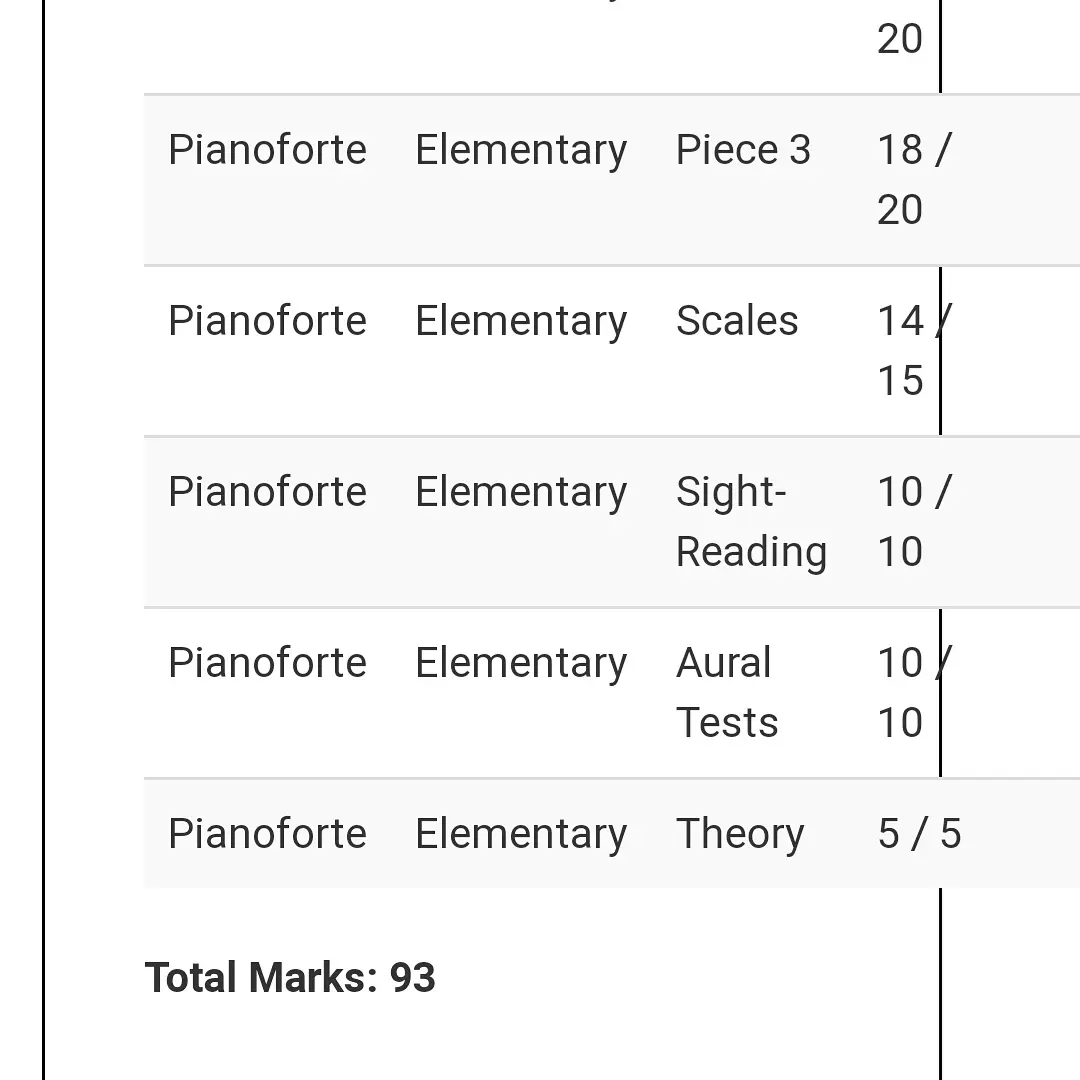The image size is (1080, 1080).
Task: Click Elementary in the Piece 3 row
Action: tap(521, 151)
